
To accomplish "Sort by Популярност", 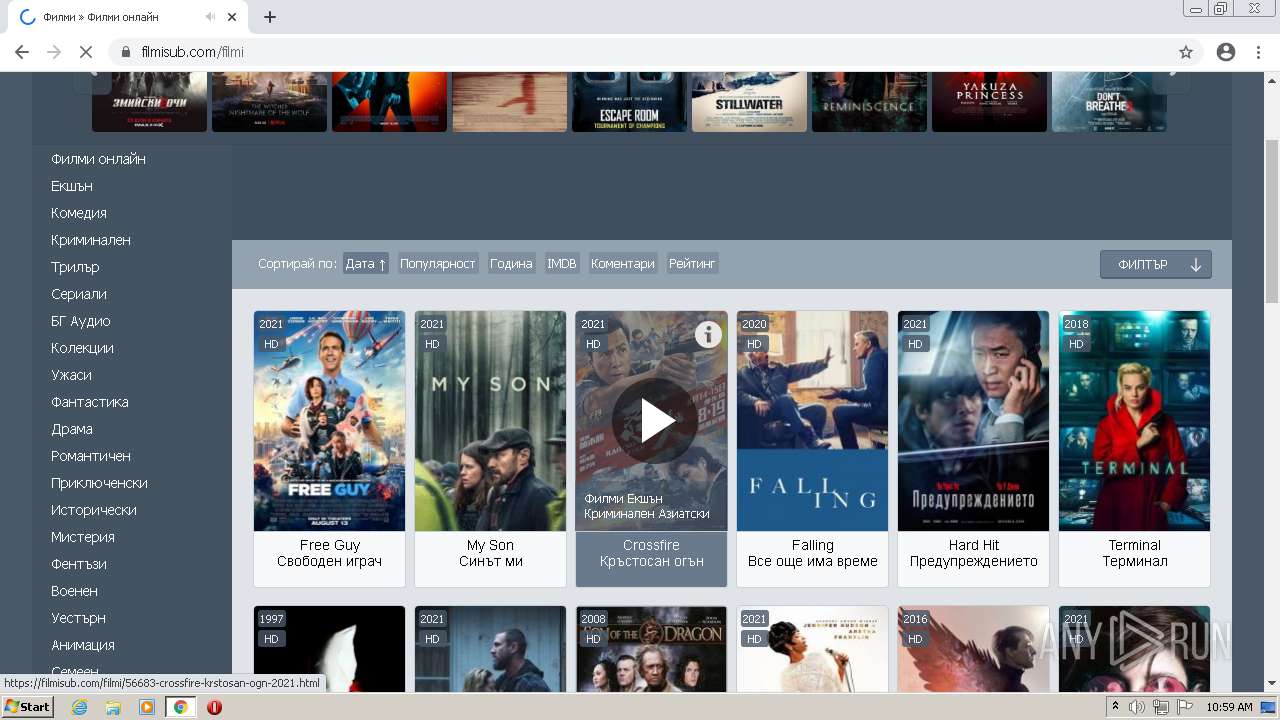I will (438, 264).
